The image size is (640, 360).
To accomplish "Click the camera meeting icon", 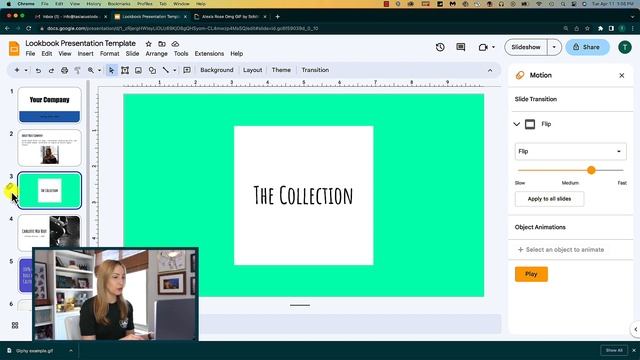I will 483,47.
